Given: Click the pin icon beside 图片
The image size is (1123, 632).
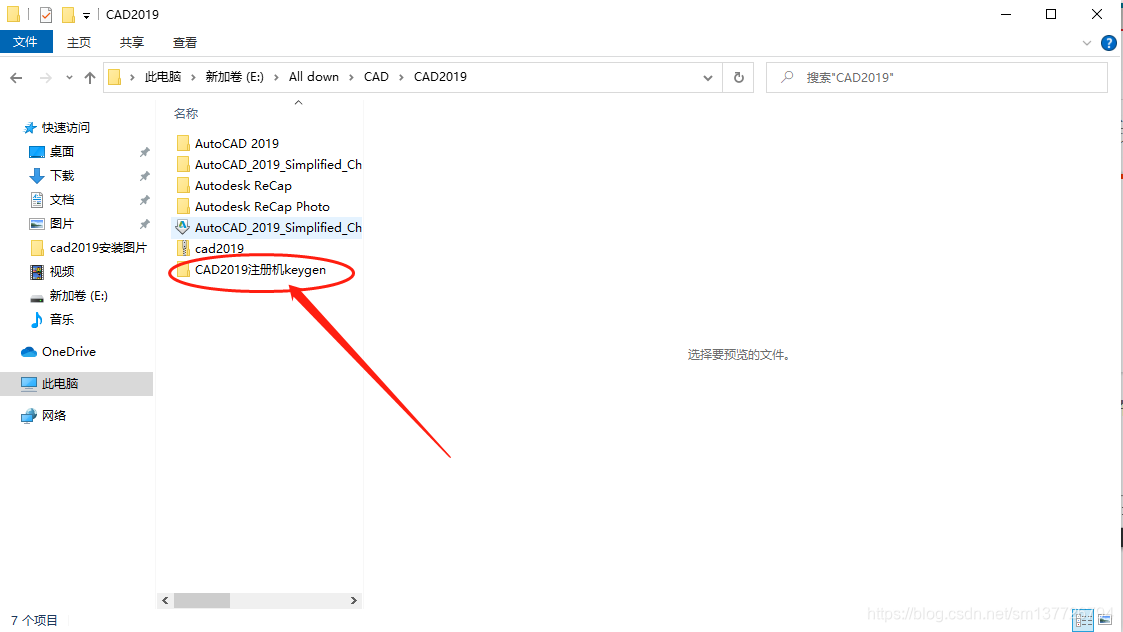Looking at the screenshot, I should (x=145, y=224).
